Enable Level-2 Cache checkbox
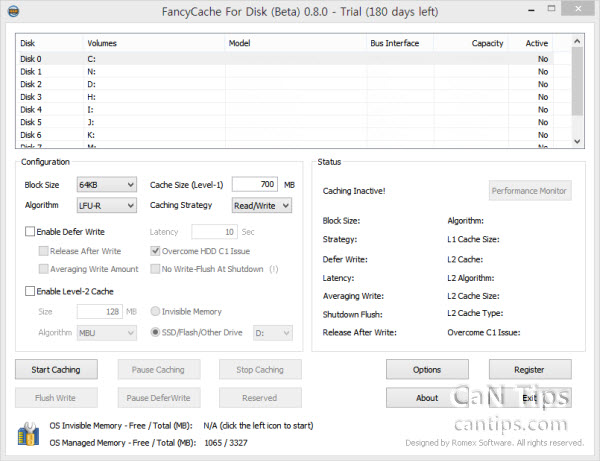Viewport: 600px width, 461px height. pyautogui.click(x=30, y=291)
